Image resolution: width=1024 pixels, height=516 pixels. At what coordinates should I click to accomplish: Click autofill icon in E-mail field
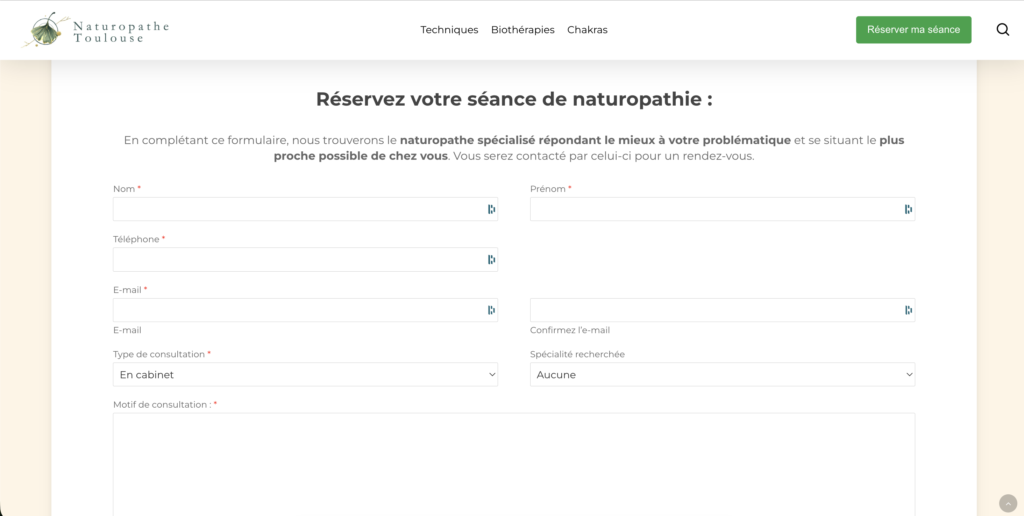[x=491, y=310]
